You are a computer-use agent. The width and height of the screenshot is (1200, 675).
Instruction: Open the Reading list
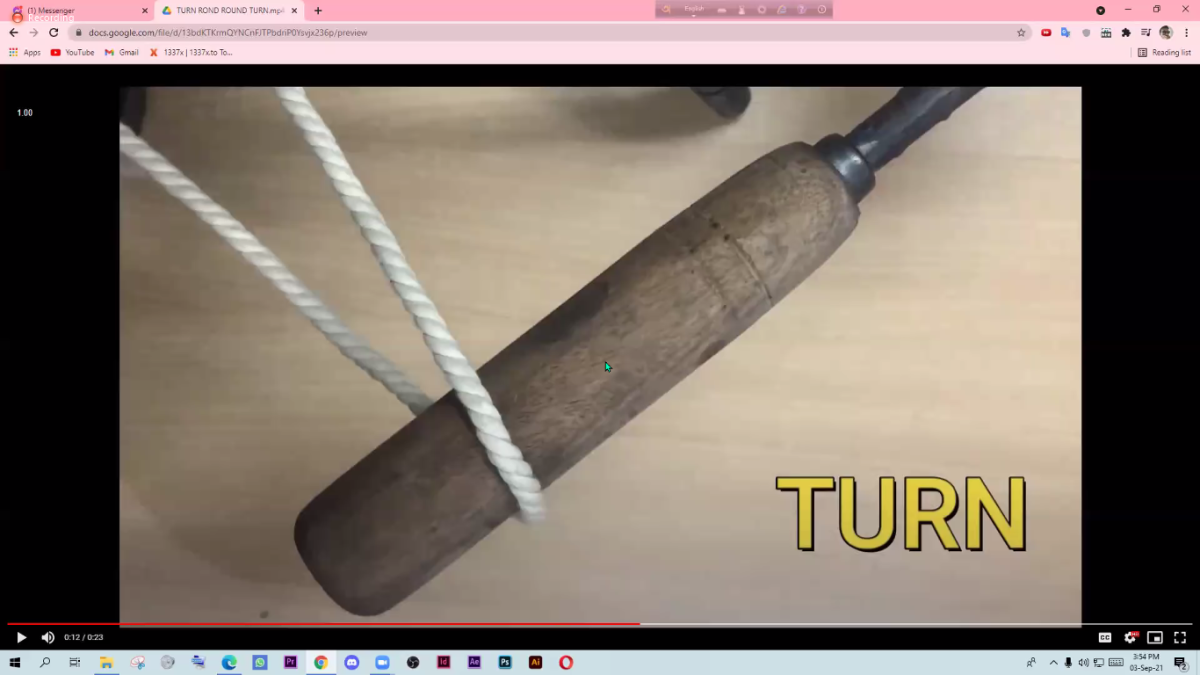click(1165, 52)
